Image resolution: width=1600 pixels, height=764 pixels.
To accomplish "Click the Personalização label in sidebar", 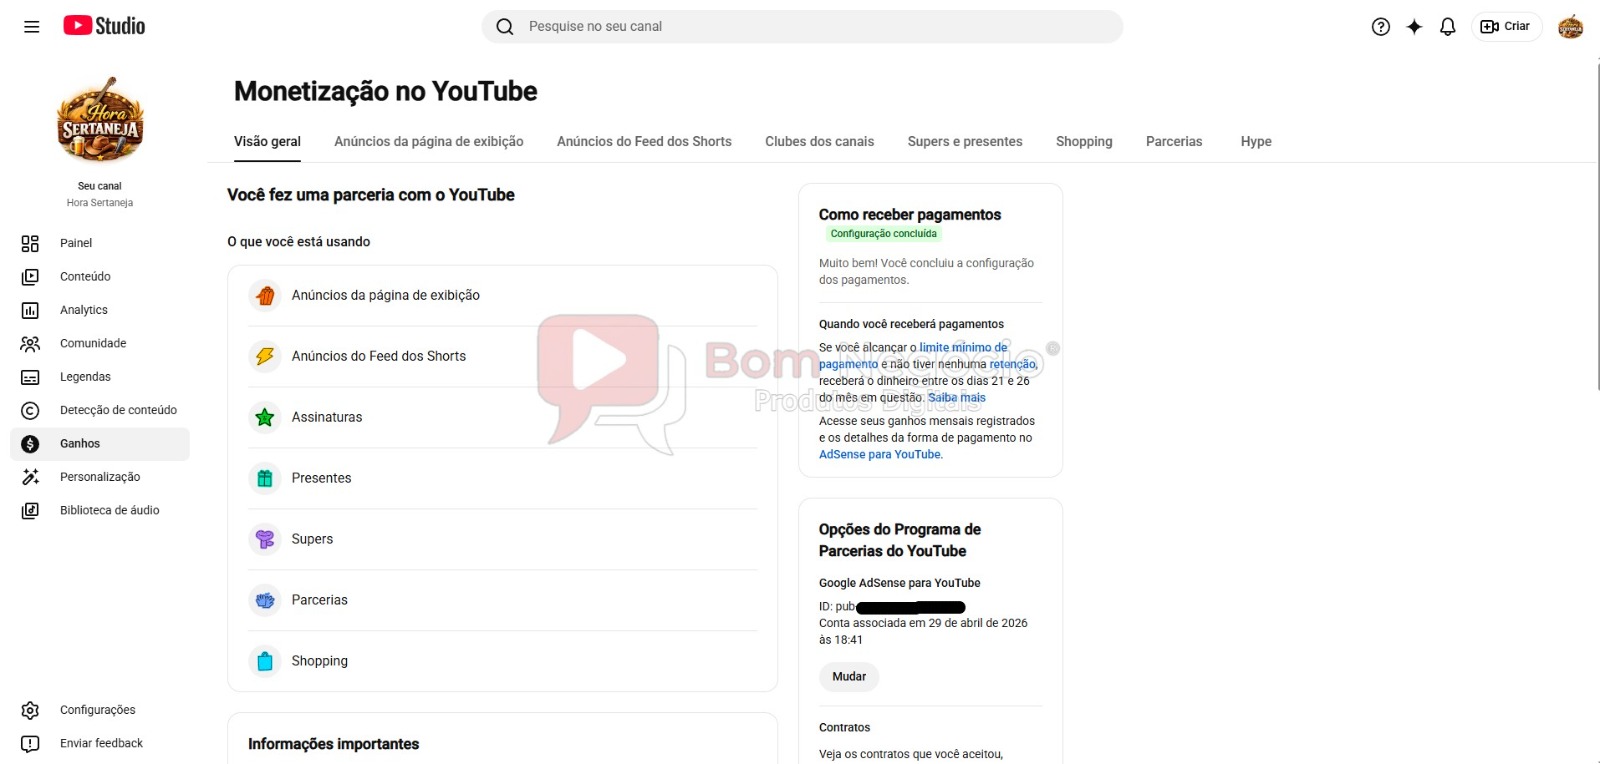I will coord(100,477).
